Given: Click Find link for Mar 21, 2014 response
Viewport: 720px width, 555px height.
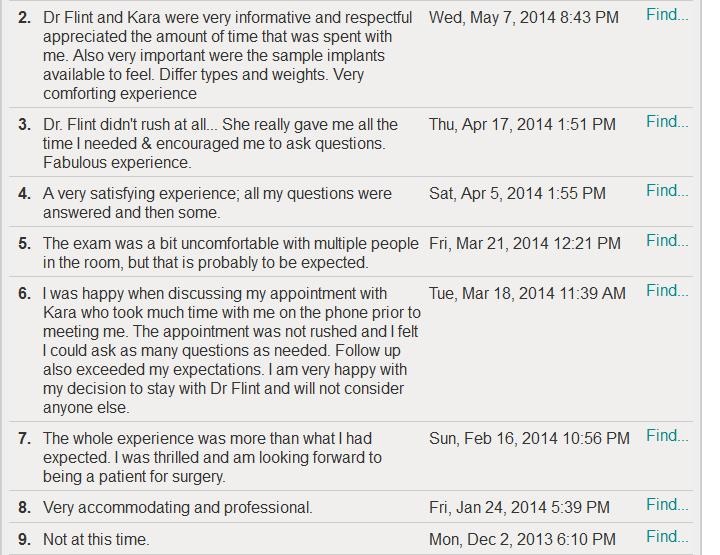Looking at the screenshot, I should point(667,241).
